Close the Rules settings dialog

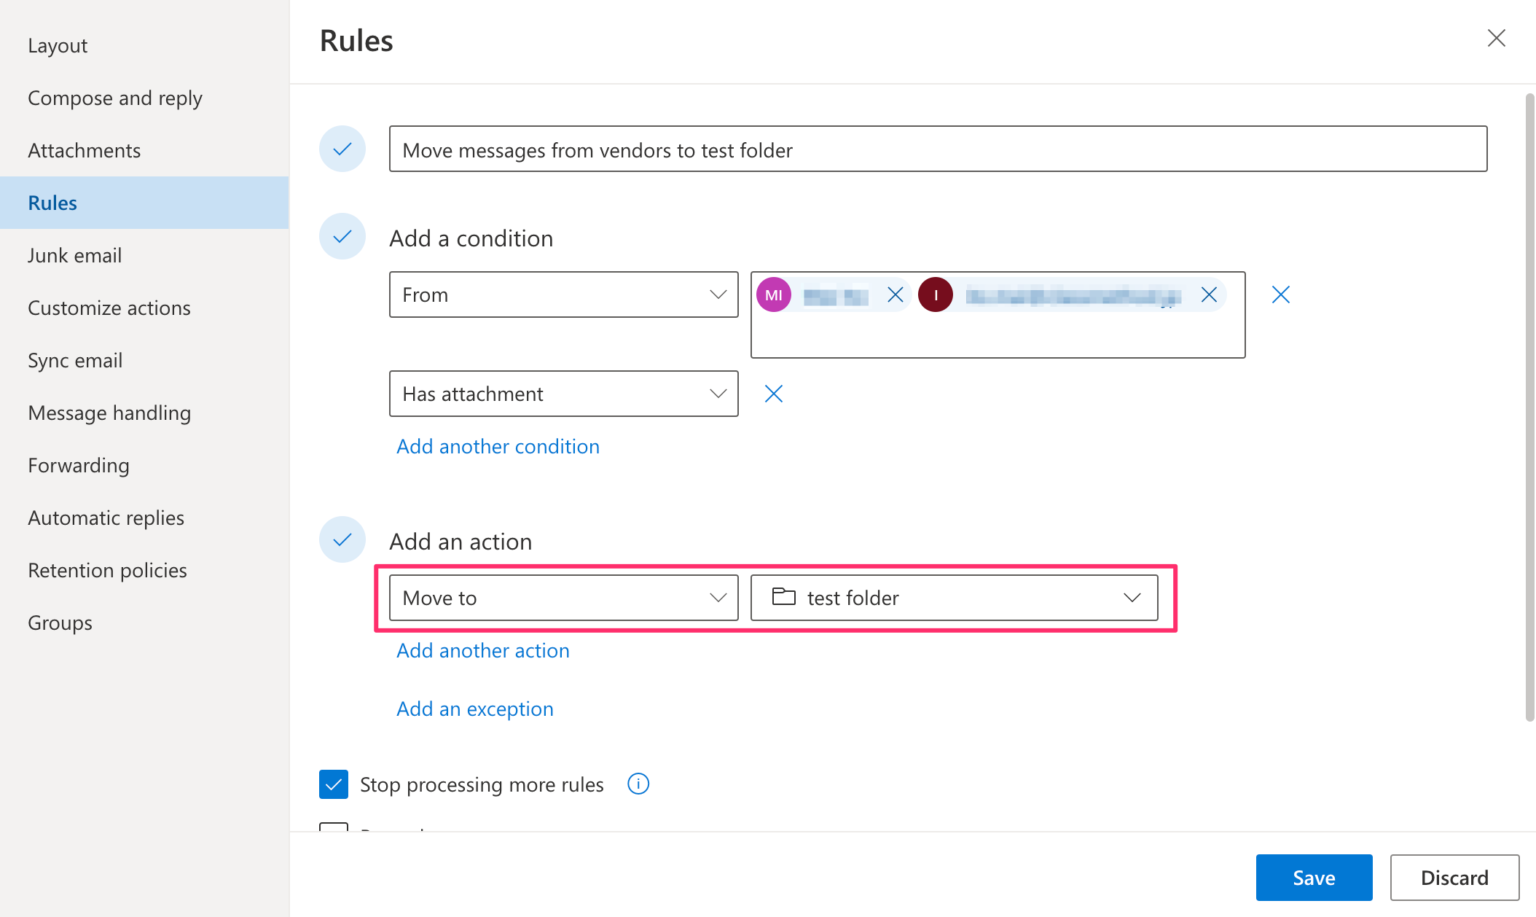pos(1496,38)
